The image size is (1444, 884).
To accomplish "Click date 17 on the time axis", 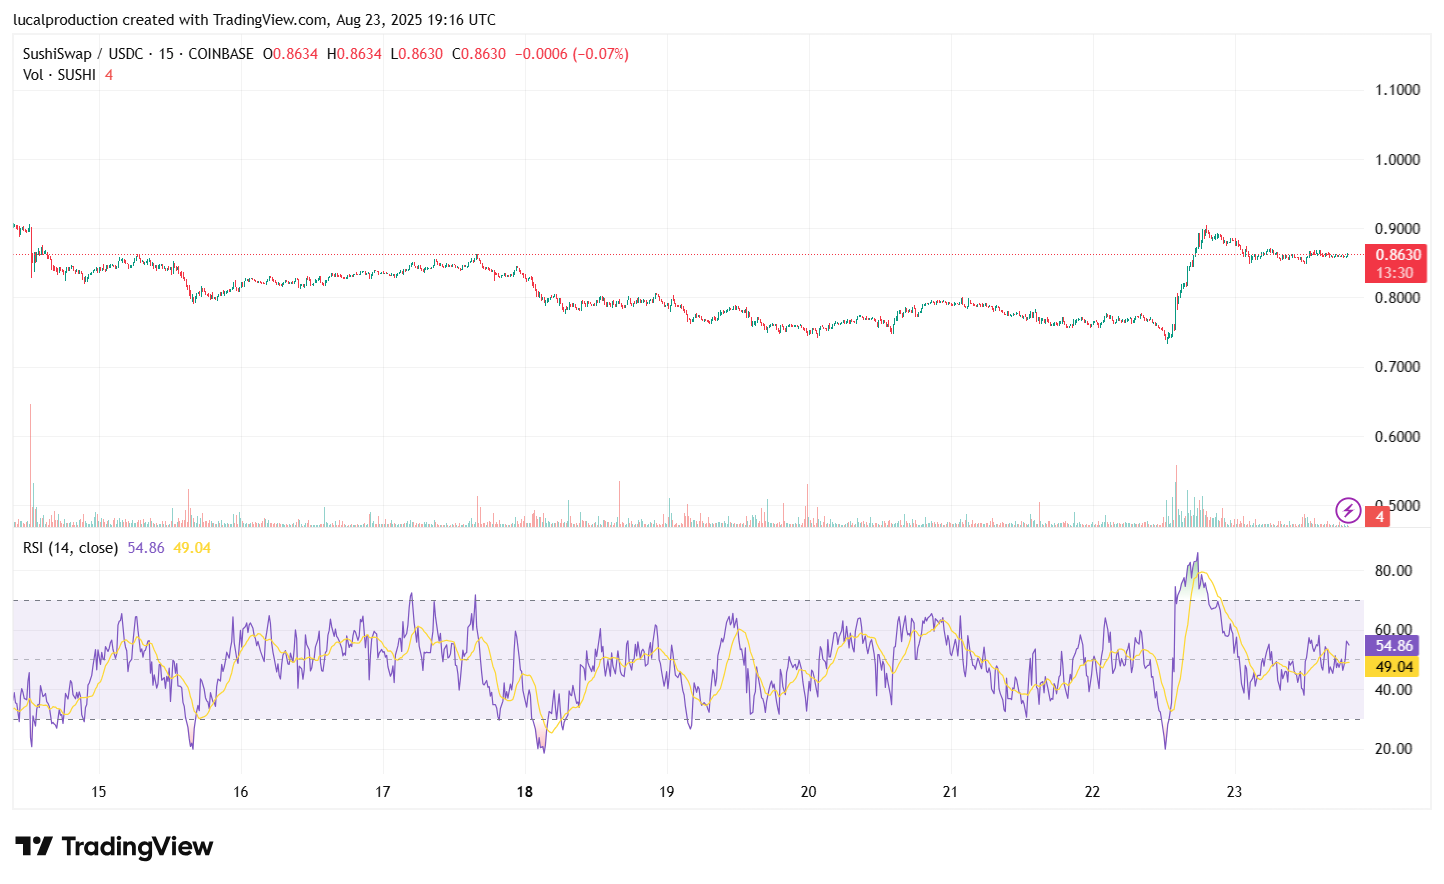I will 382,792.
